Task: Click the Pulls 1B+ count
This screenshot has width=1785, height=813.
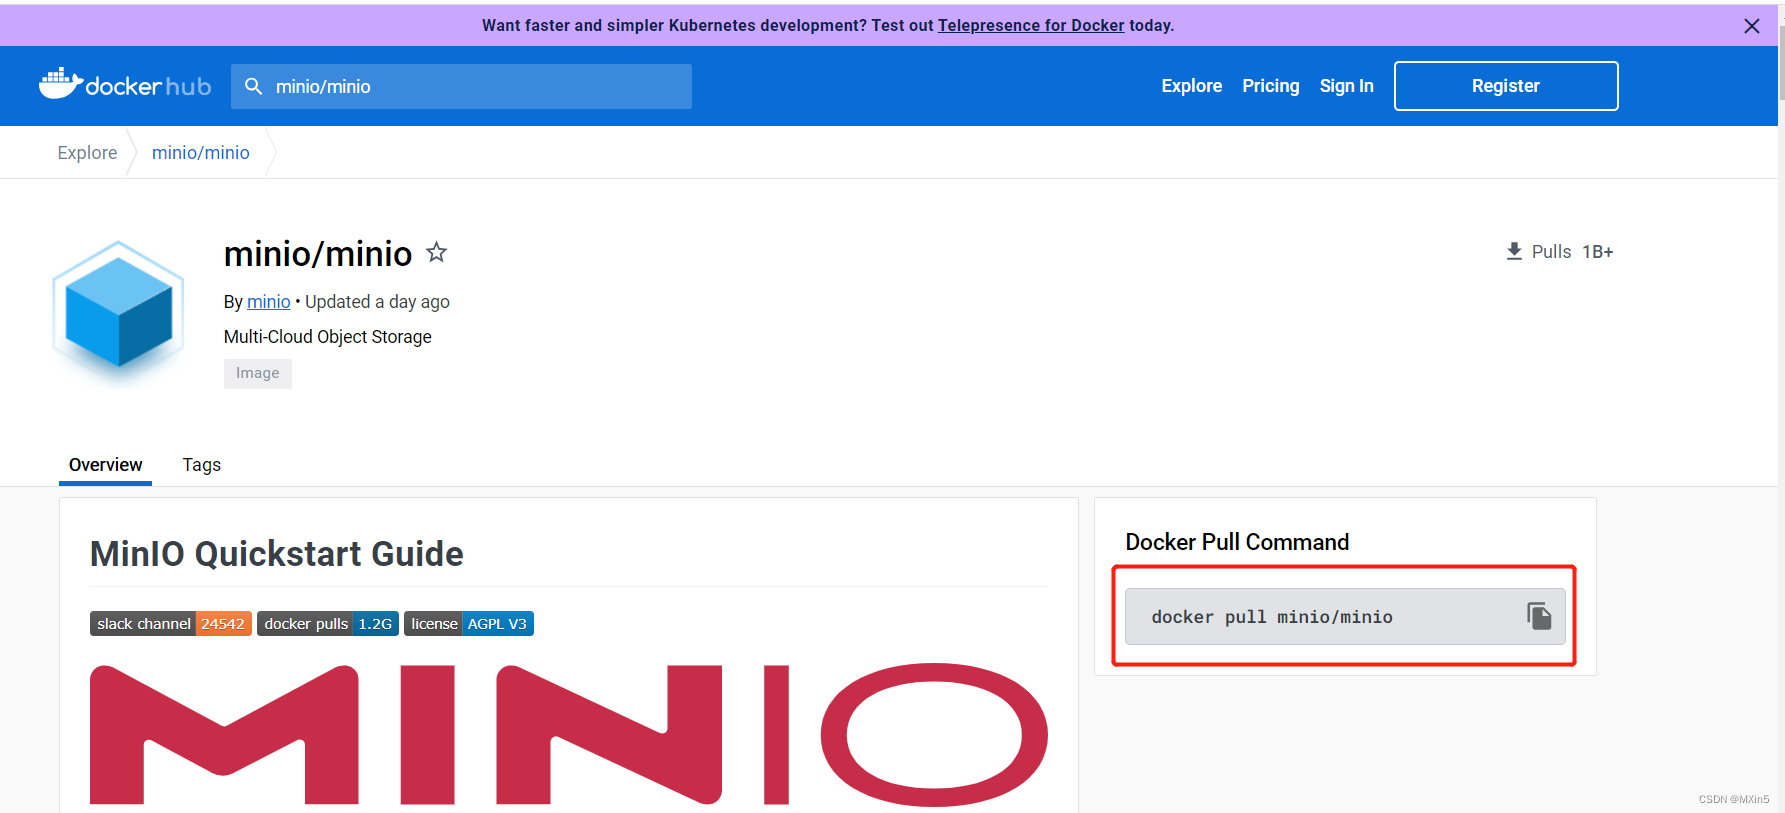Action: tap(1572, 252)
